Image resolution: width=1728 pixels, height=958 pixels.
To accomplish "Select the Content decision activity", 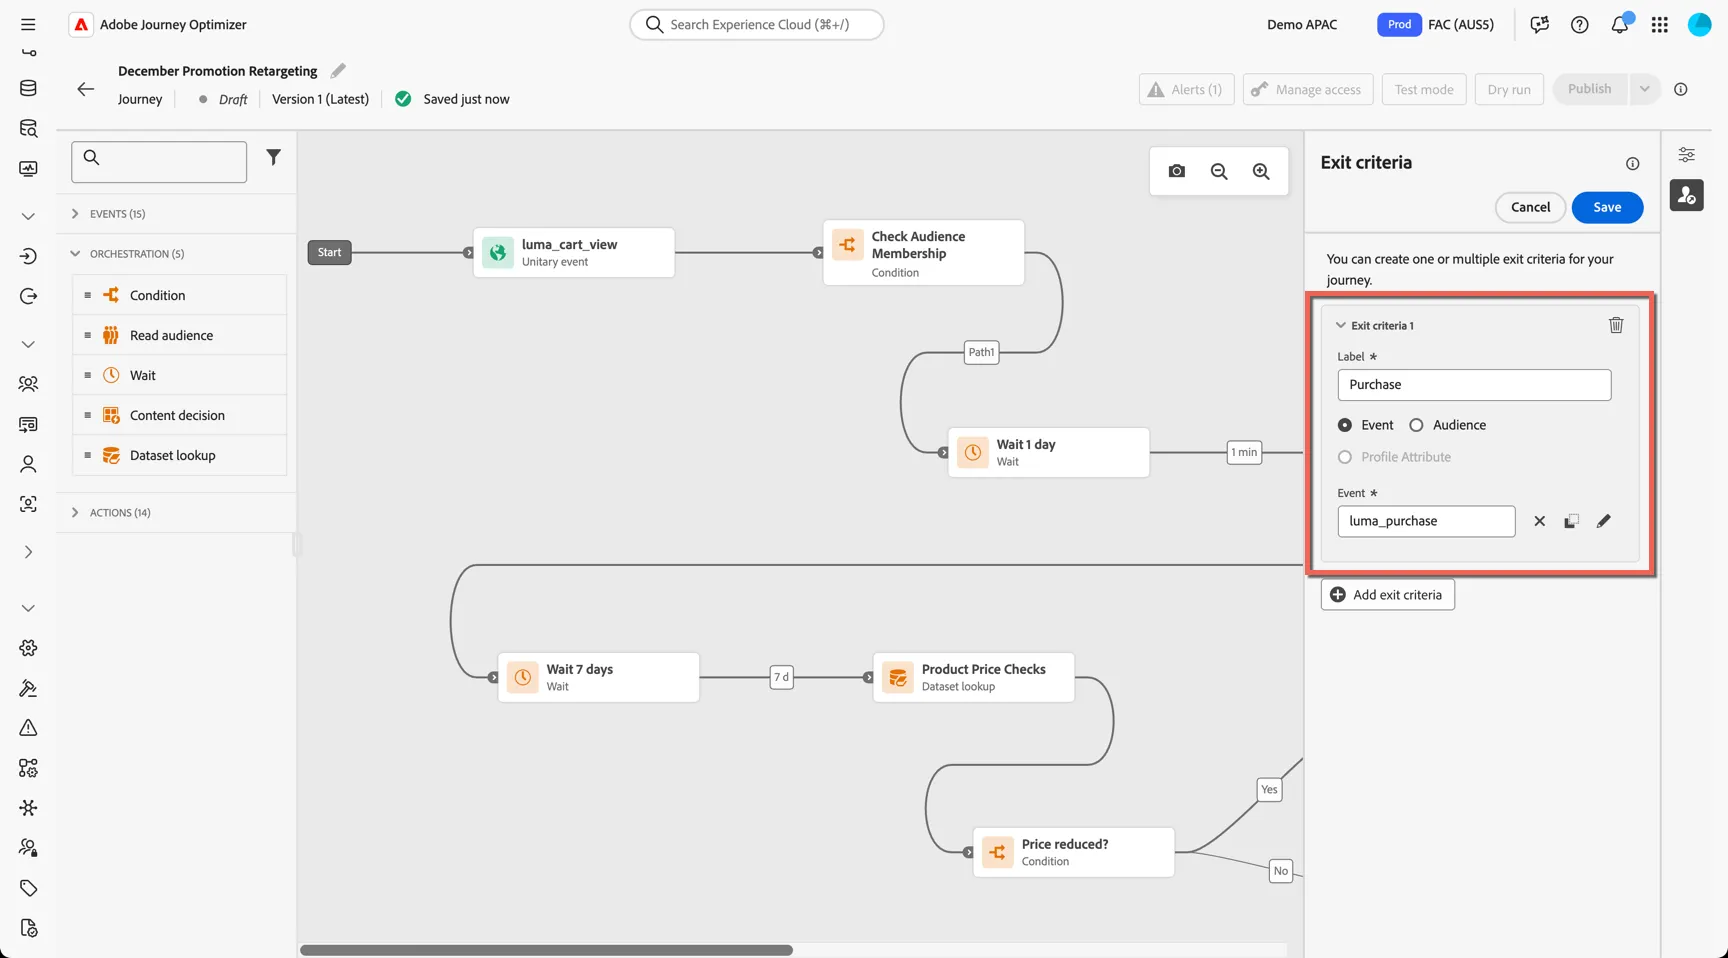I will point(180,415).
